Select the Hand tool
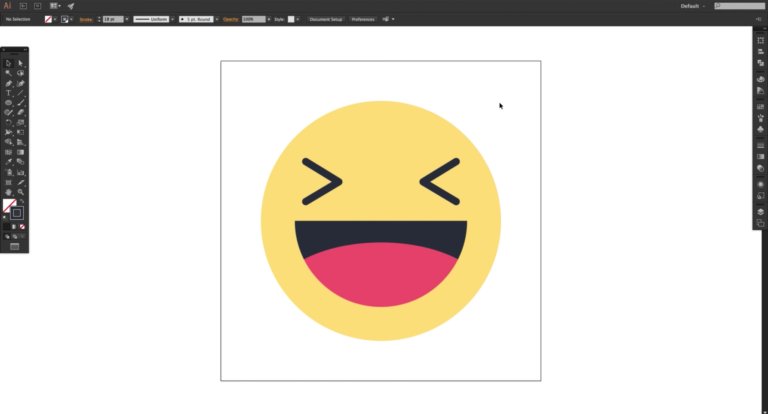The width and height of the screenshot is (768, 414). [x=8, y=192]
